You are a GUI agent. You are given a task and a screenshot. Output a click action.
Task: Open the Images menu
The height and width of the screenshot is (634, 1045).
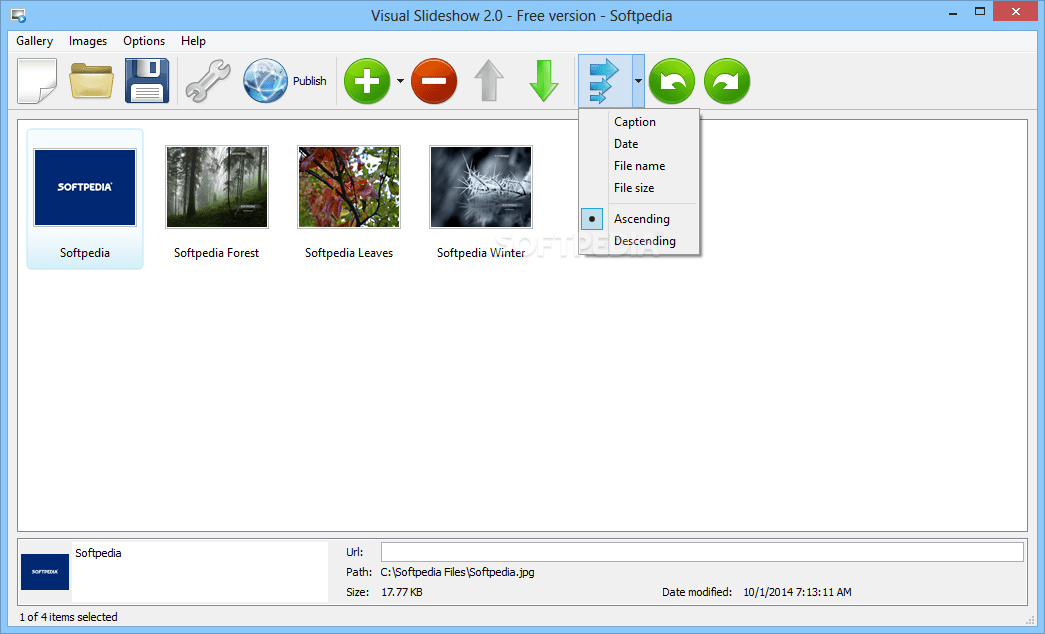click(x=88, y=41)
